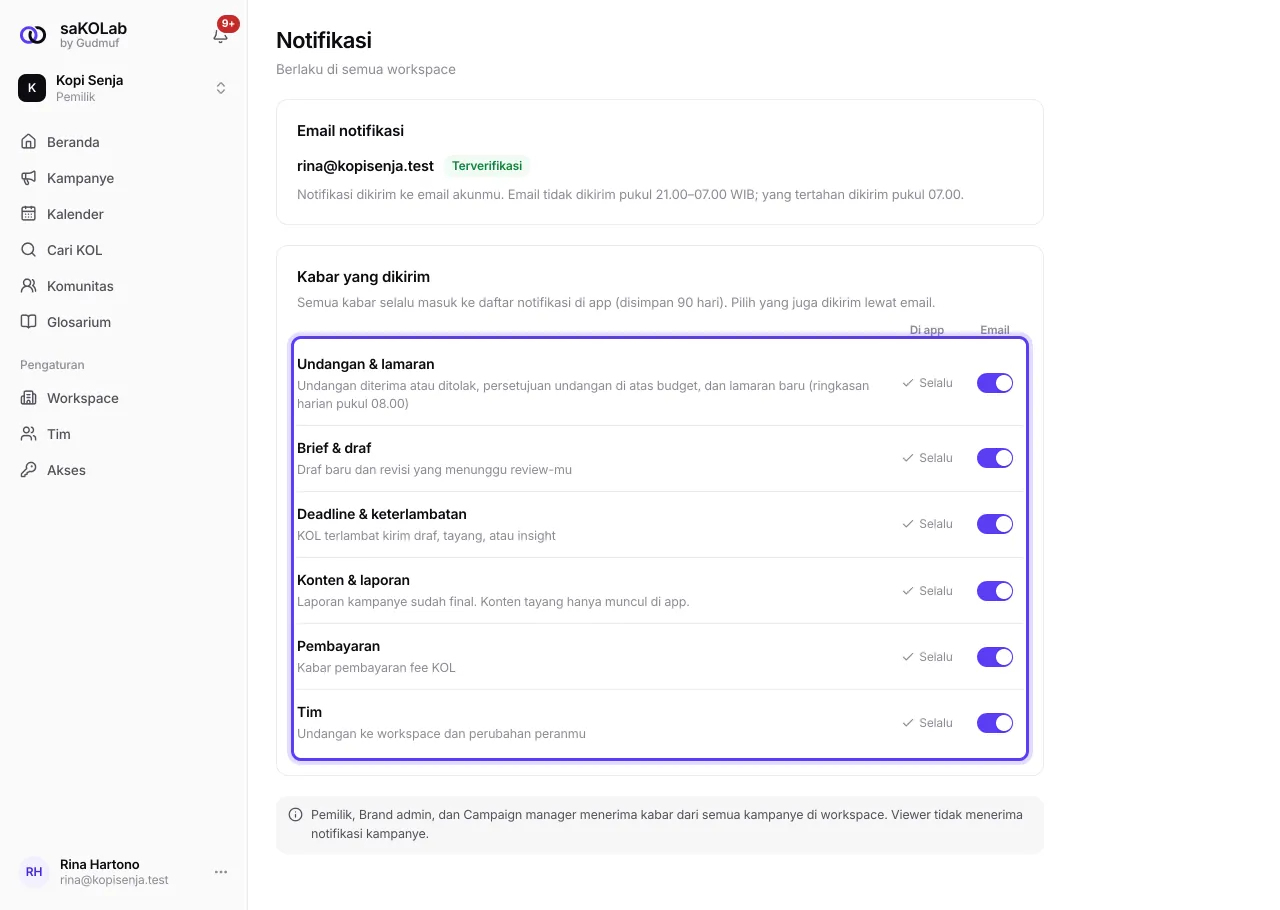Viewport: 1280px width, 910px height.
Task: Click the Pengaturan section label
Action: (x=52, y=365)
